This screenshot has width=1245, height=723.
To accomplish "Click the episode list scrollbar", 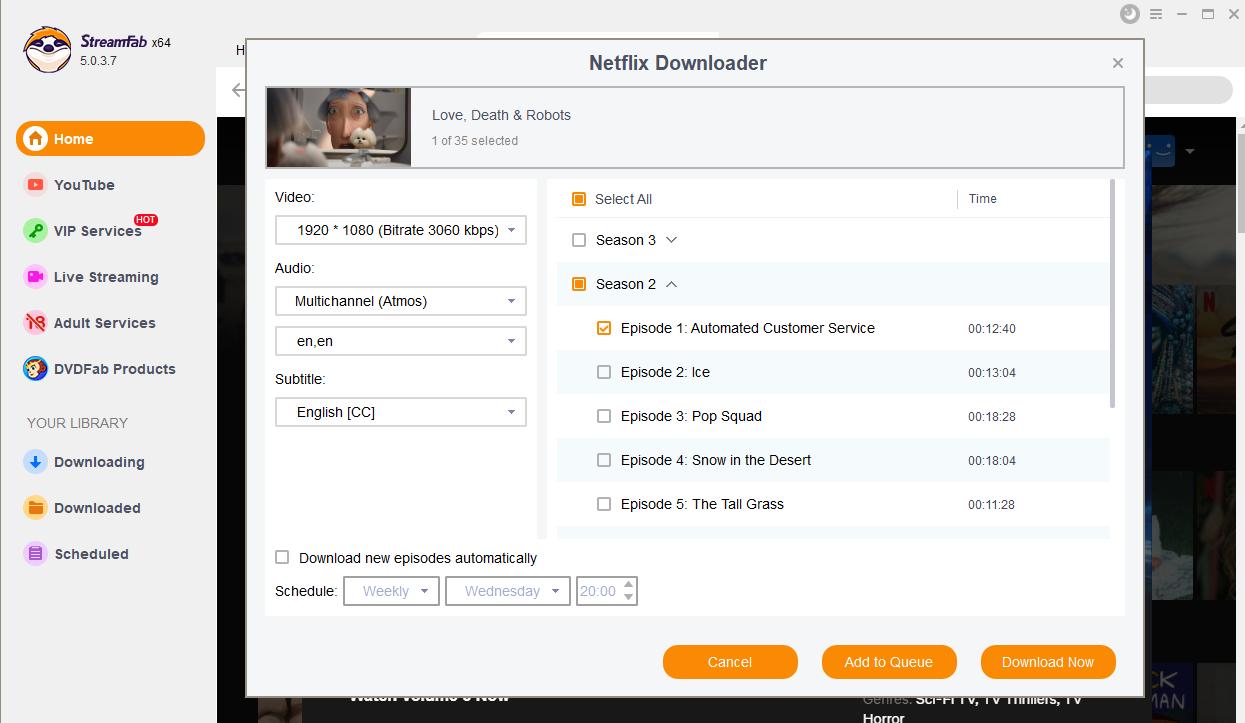I will (x=1113, y=293).
